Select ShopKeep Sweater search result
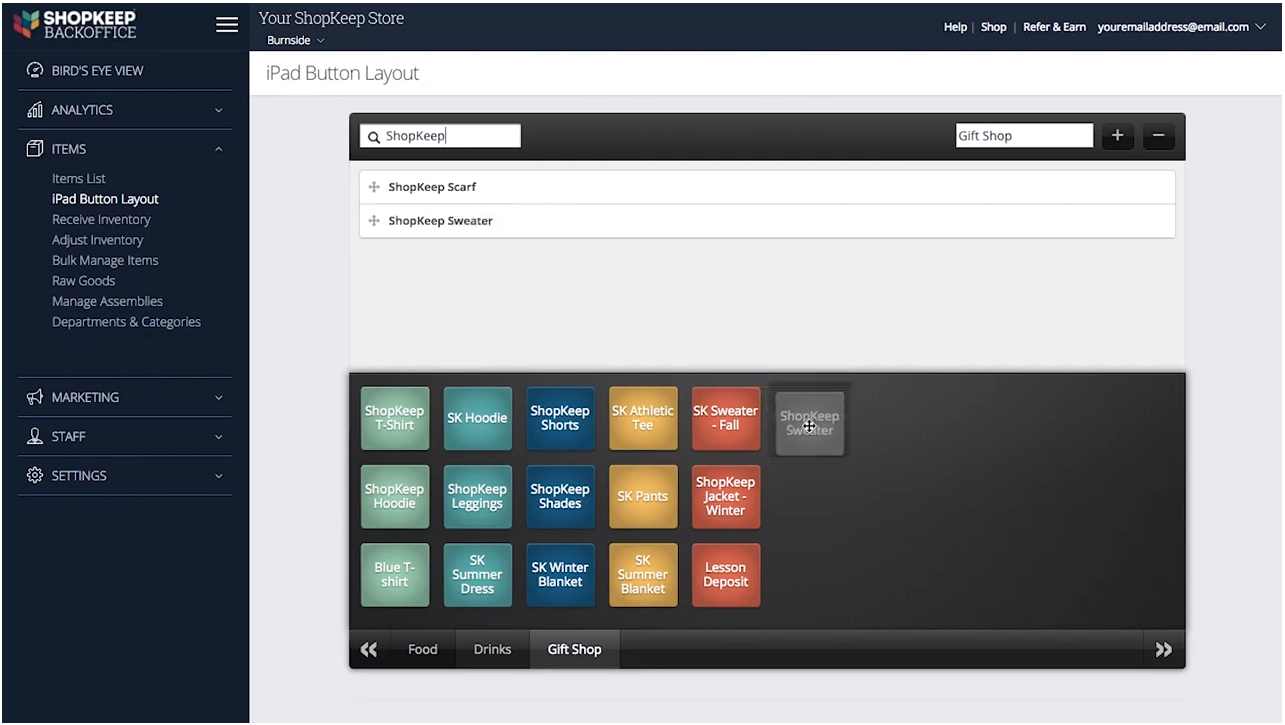This screenshot has width=1285, height=725. 767,221
